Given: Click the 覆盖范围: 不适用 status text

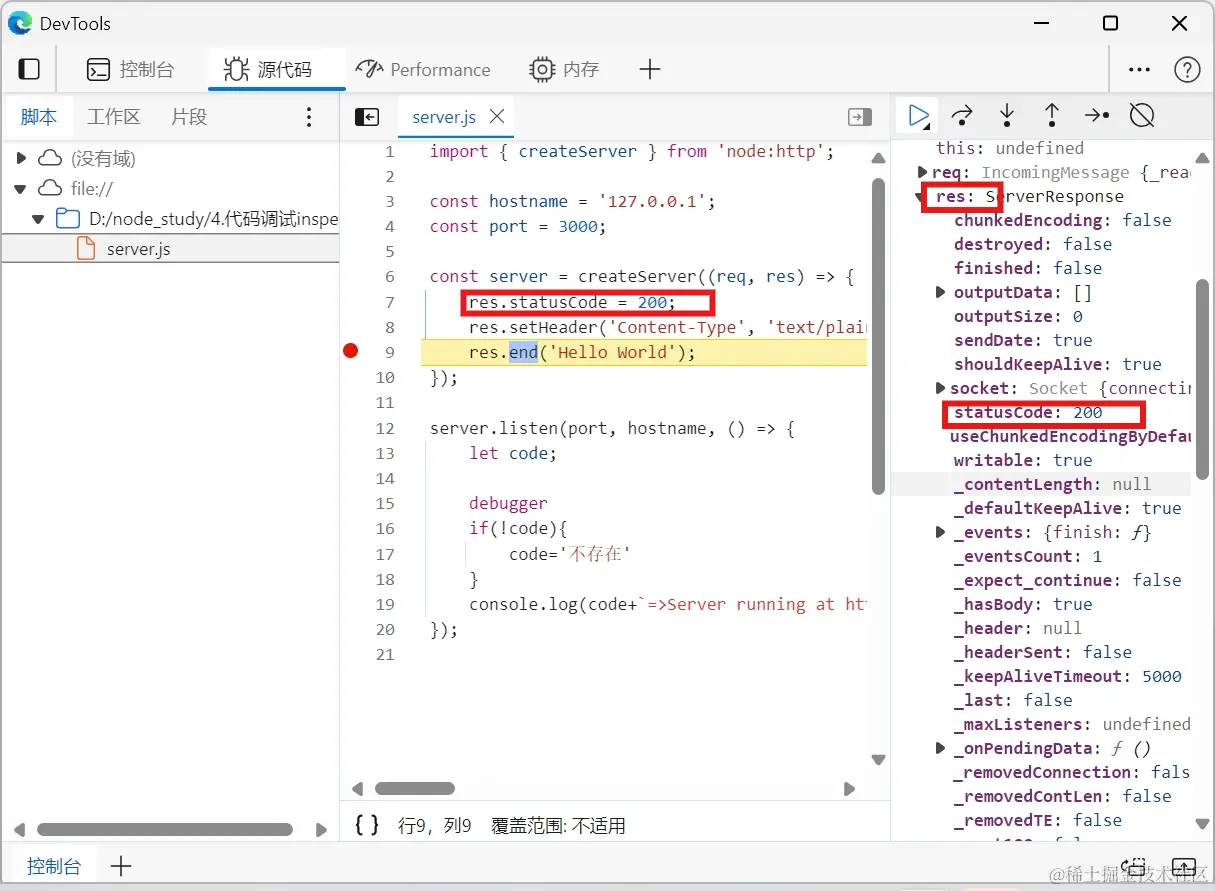Looking at the screenshot, I should 558,826.
